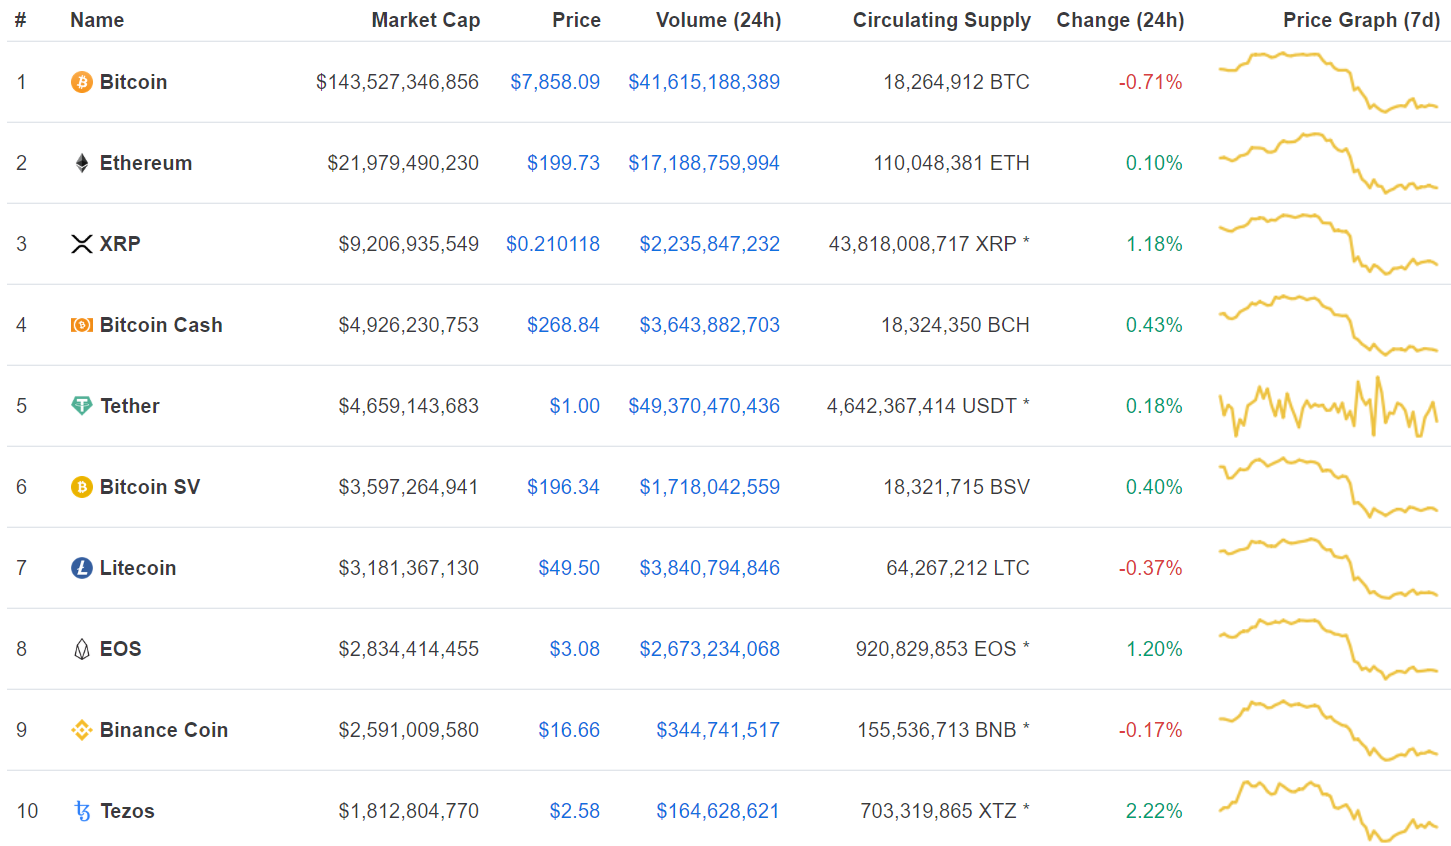The height and width of the screenshot is (846, 1451).
Task: Click the XRP logo icon
Action: [x=82, y=244]
